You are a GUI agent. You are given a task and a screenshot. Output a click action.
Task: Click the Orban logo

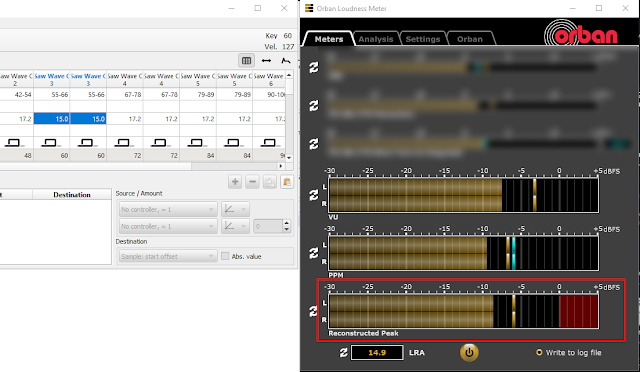click(x=581, y=33)
